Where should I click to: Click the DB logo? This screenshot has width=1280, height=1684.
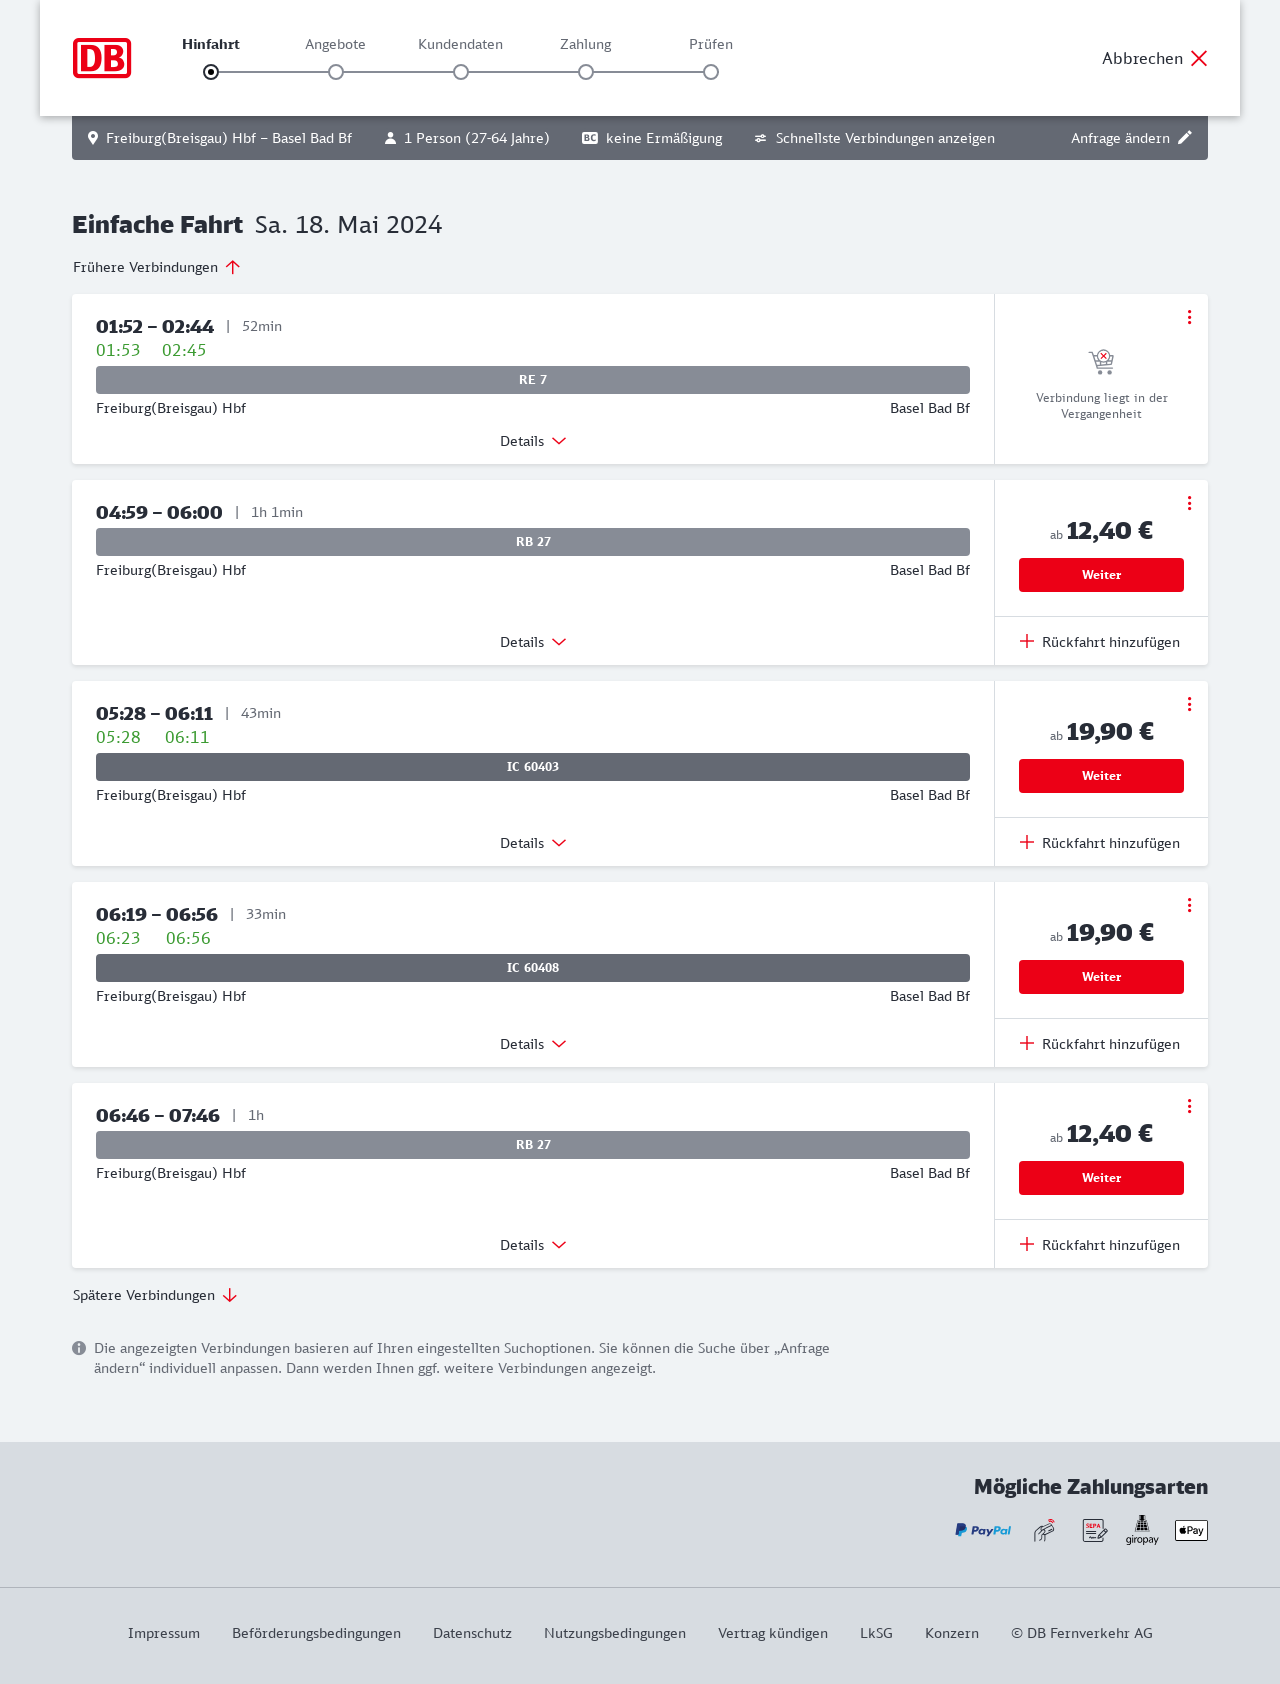tap(102, 58)
